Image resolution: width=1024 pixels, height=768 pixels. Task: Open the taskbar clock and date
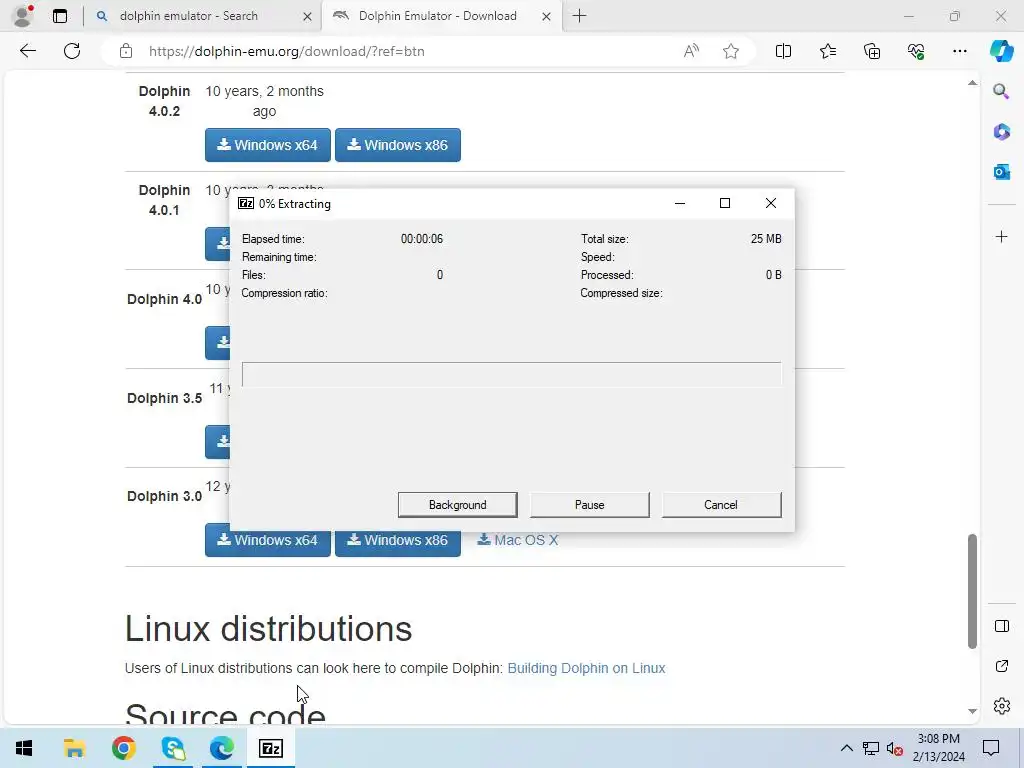pos(938,748)
